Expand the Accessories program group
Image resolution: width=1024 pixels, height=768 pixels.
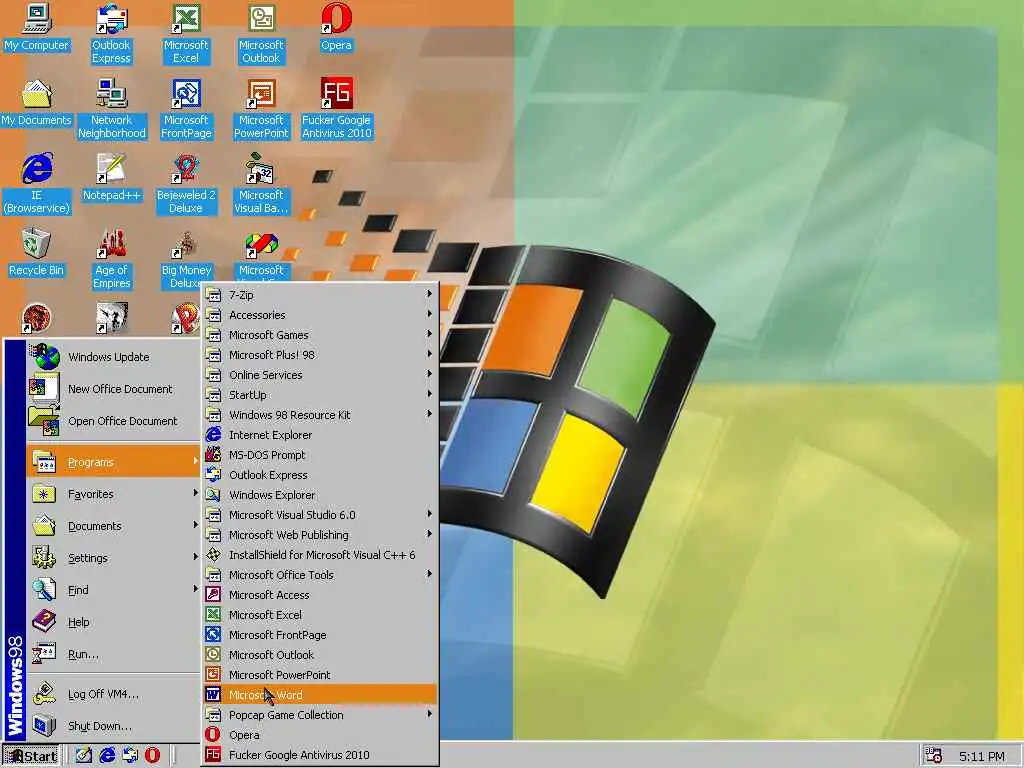click(x=320, y=315)
